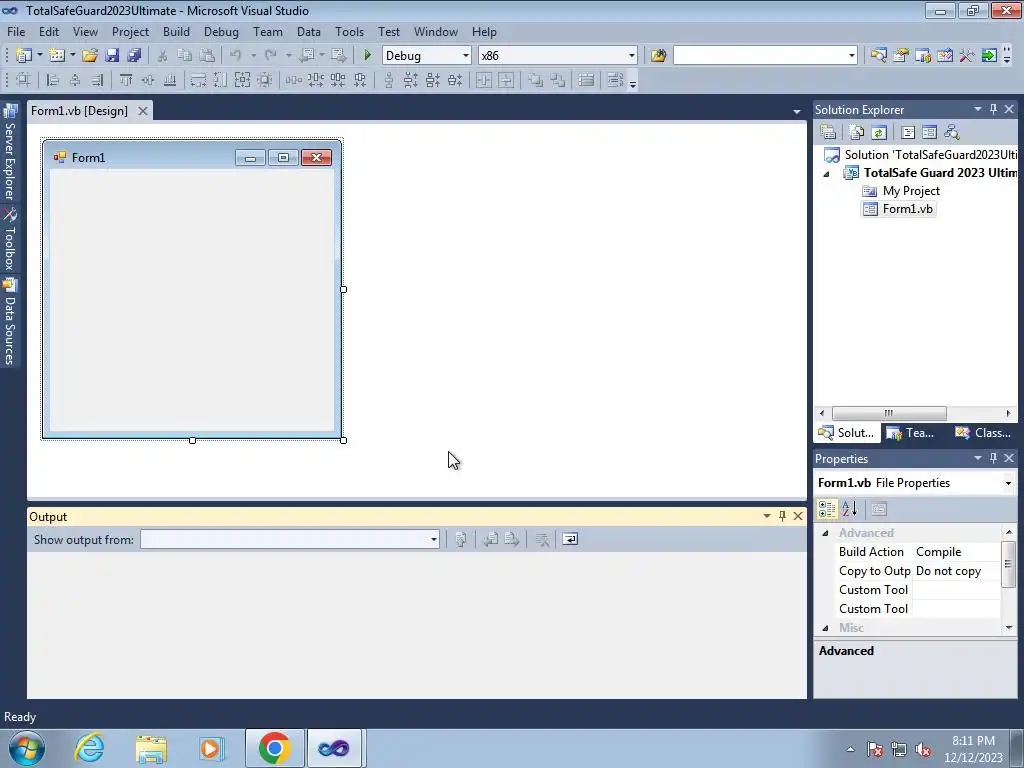Click the Toolbox hammer-and-wrench toolbar icon
This screenshot has height=768, width=1024.
pyautogui.click(x=967, y=56)
